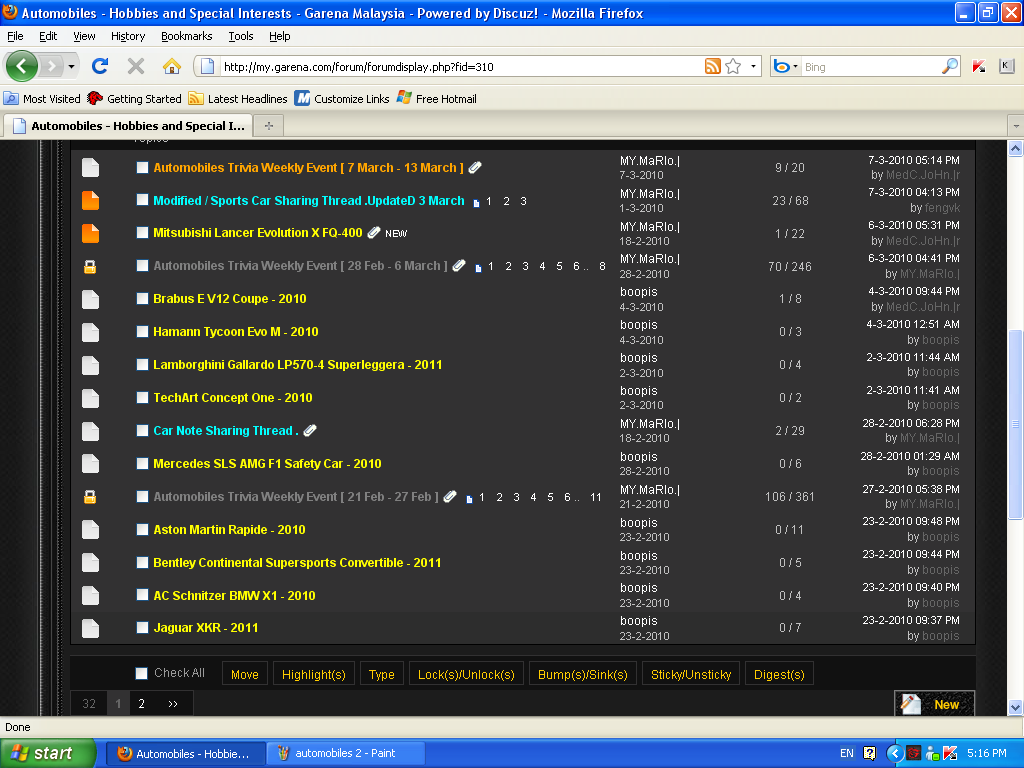
Task: Click the Type moderation button
Action: [381, 674]
